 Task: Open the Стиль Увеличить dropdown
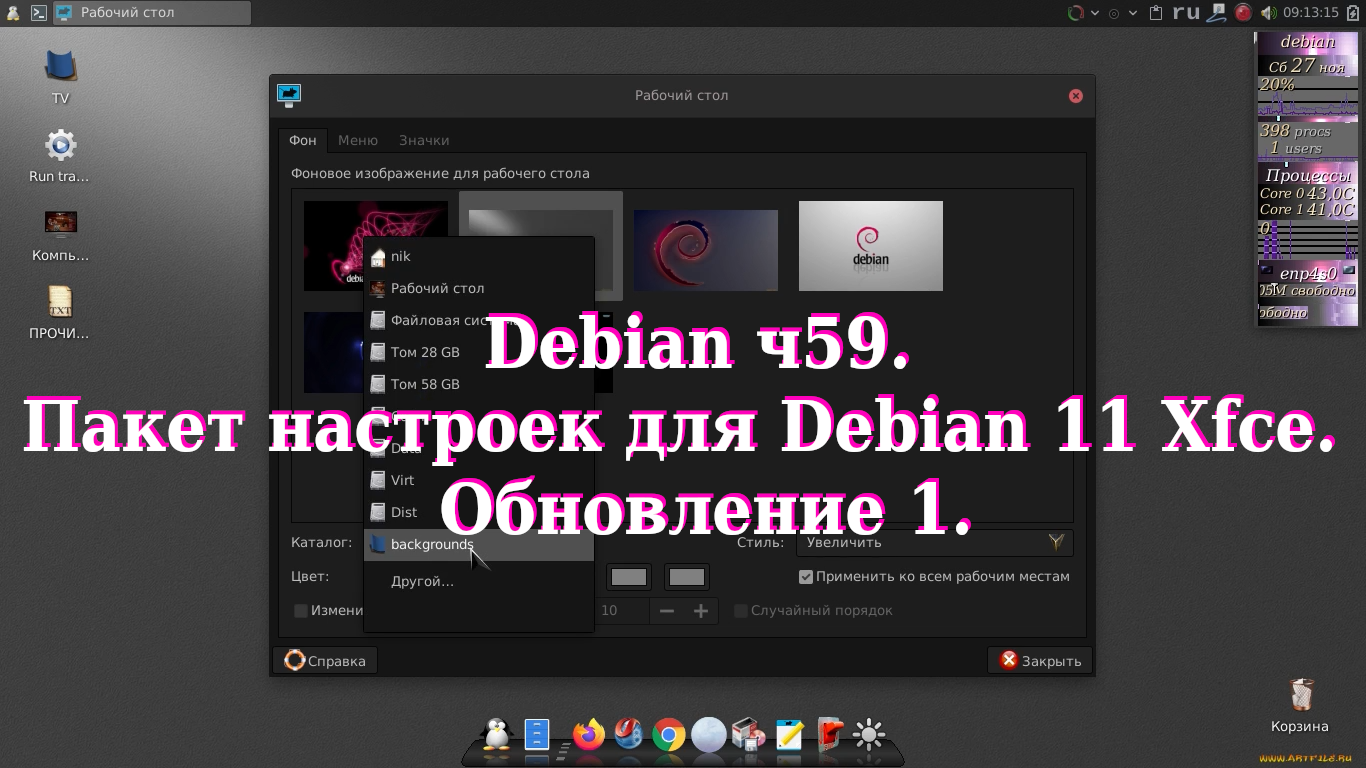tap(935, 543)
